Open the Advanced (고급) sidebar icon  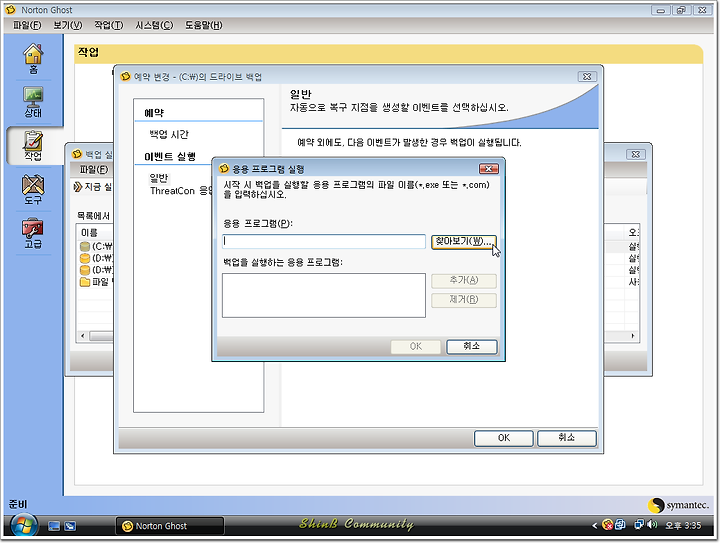33,233
